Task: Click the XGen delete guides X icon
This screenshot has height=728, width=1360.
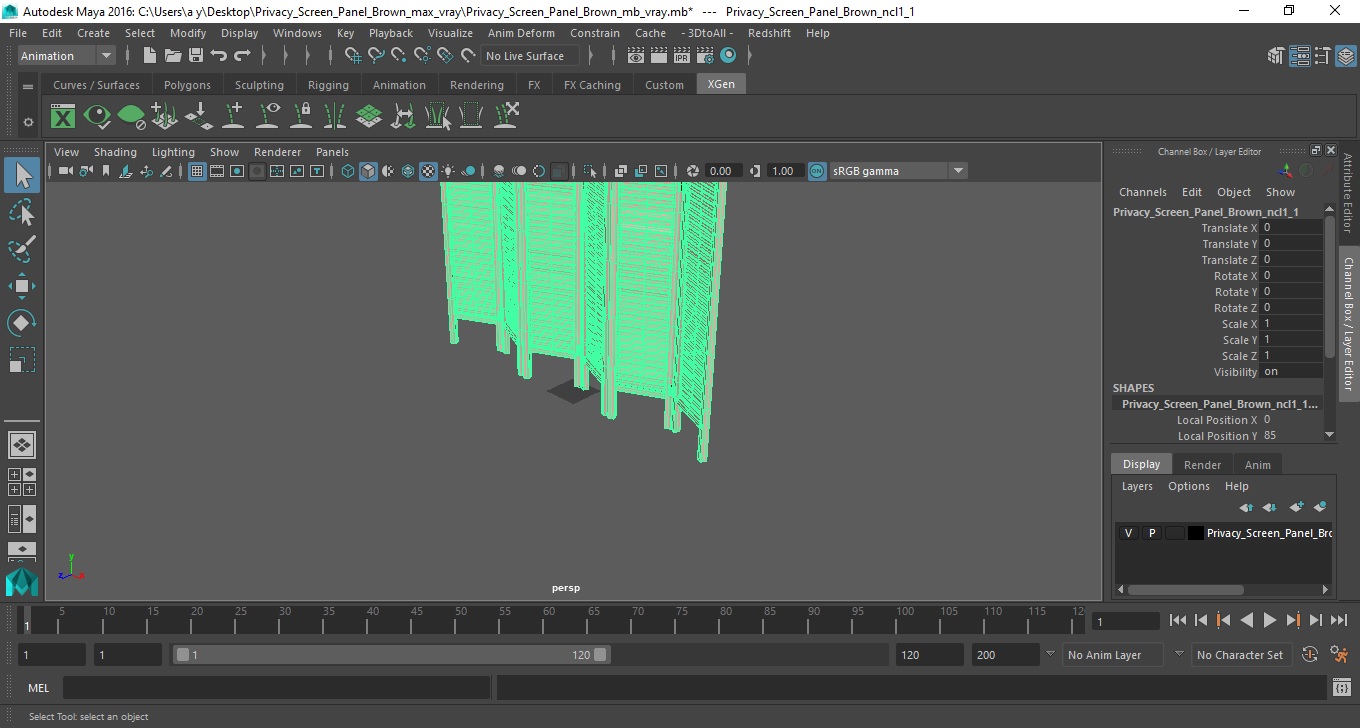Action: 506,117
